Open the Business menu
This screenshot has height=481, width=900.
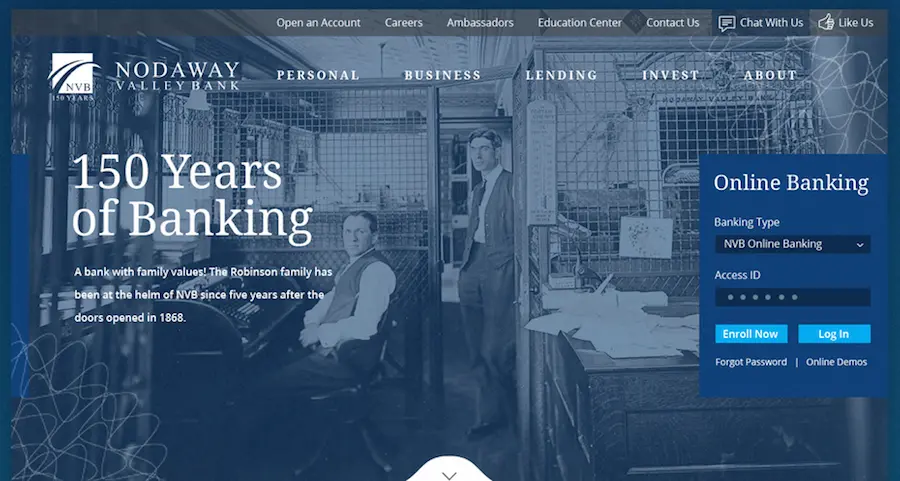pos(443,75)
